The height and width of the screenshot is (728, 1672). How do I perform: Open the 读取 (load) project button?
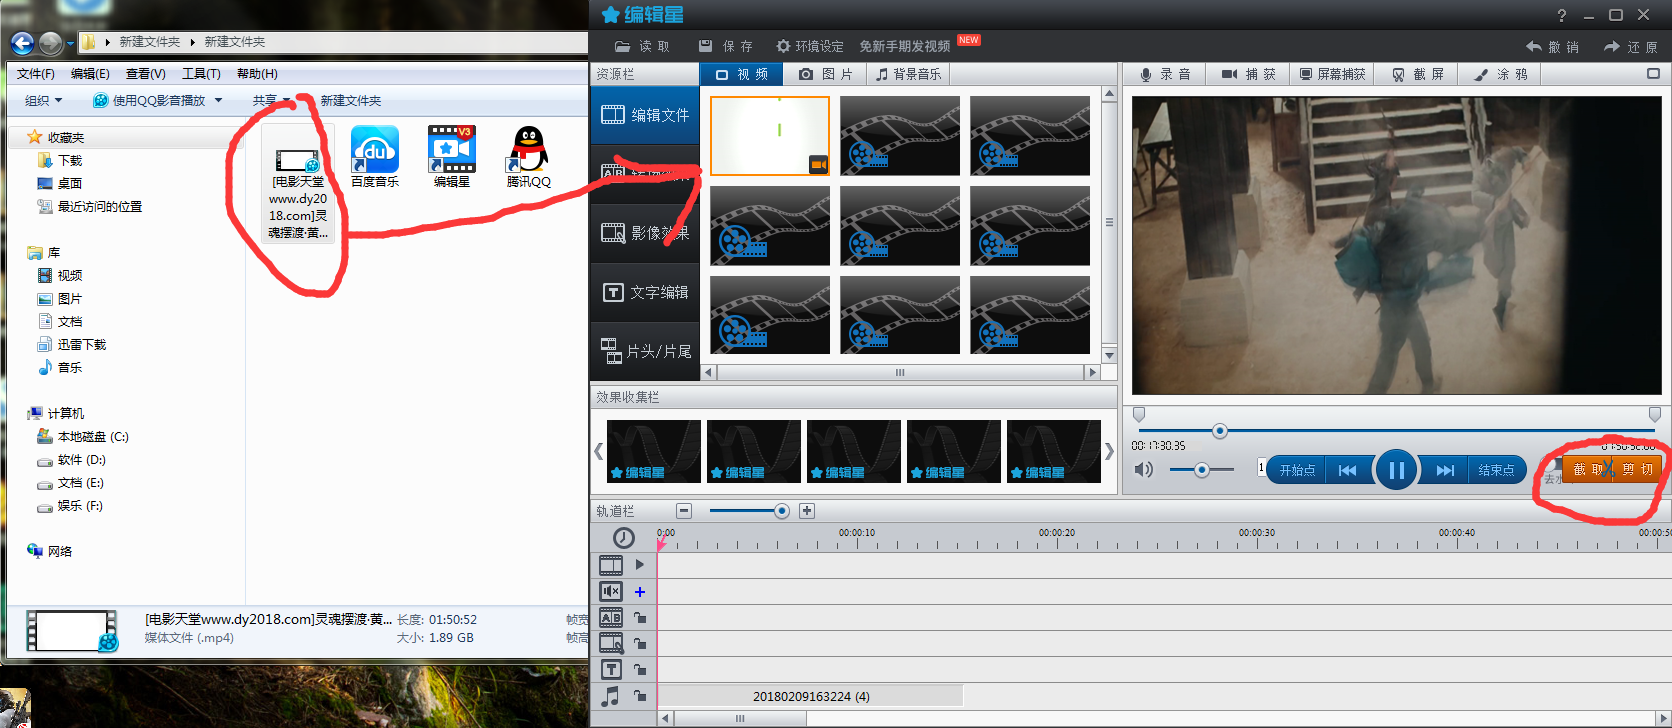click(642, 46)
